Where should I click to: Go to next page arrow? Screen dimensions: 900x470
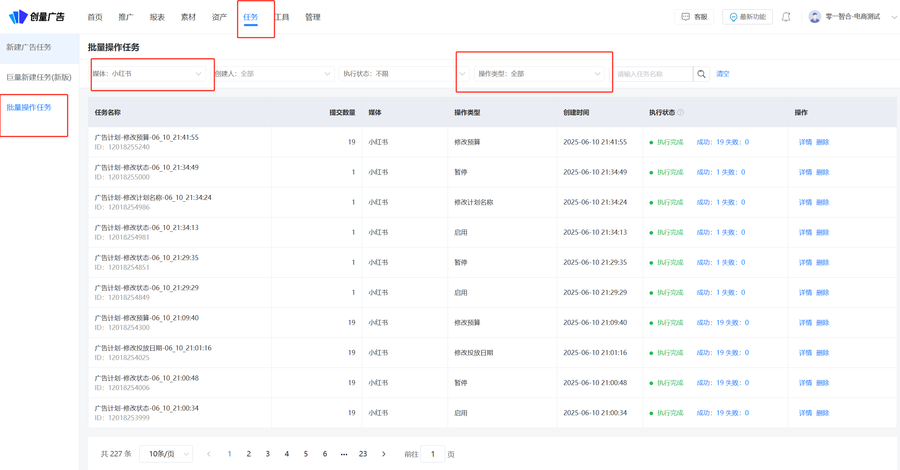point(384,454)
